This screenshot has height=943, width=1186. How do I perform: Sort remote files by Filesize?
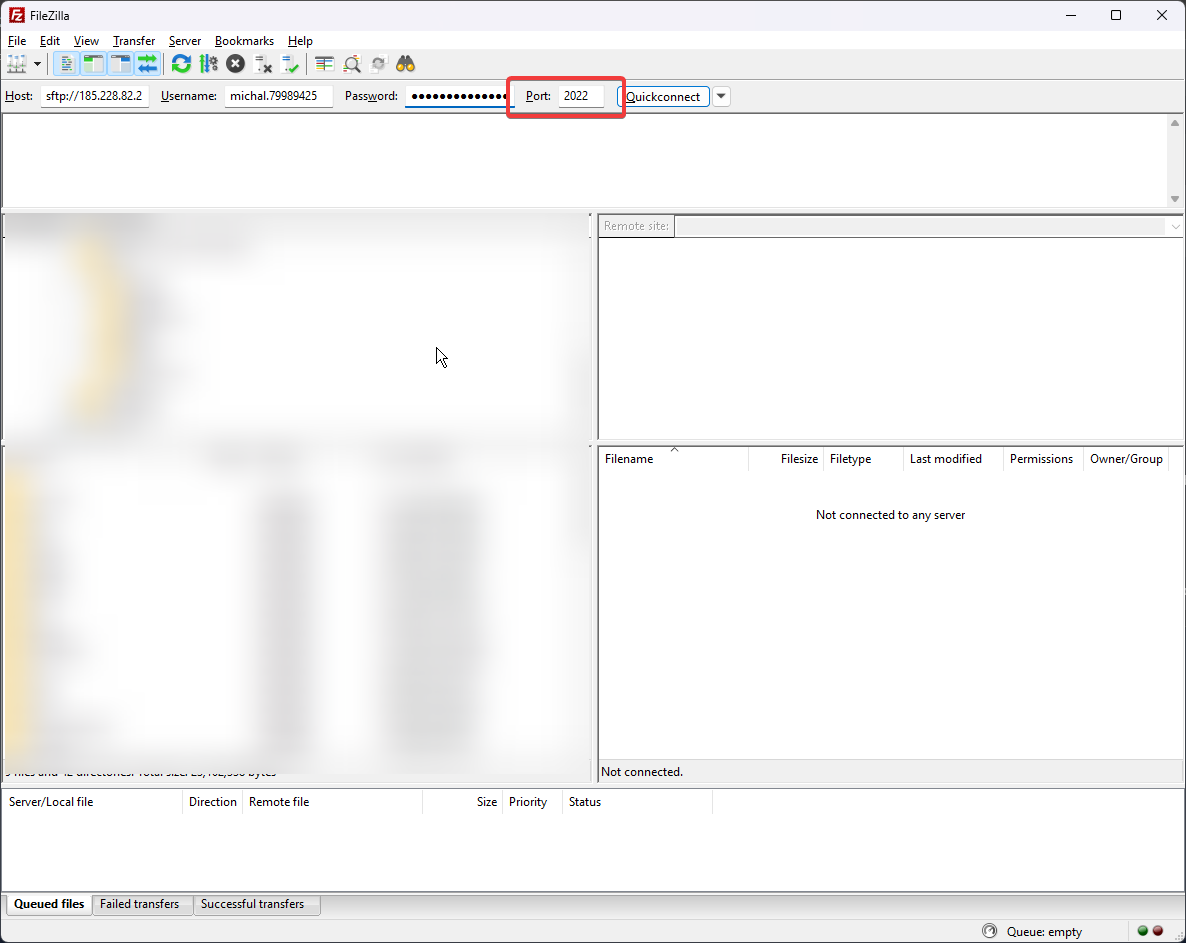pos(787,459)
